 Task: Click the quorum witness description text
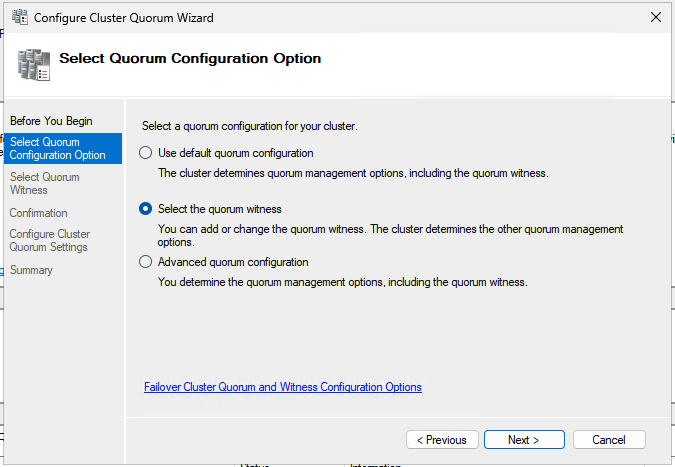pyautogui.click(x=390, y=235)
